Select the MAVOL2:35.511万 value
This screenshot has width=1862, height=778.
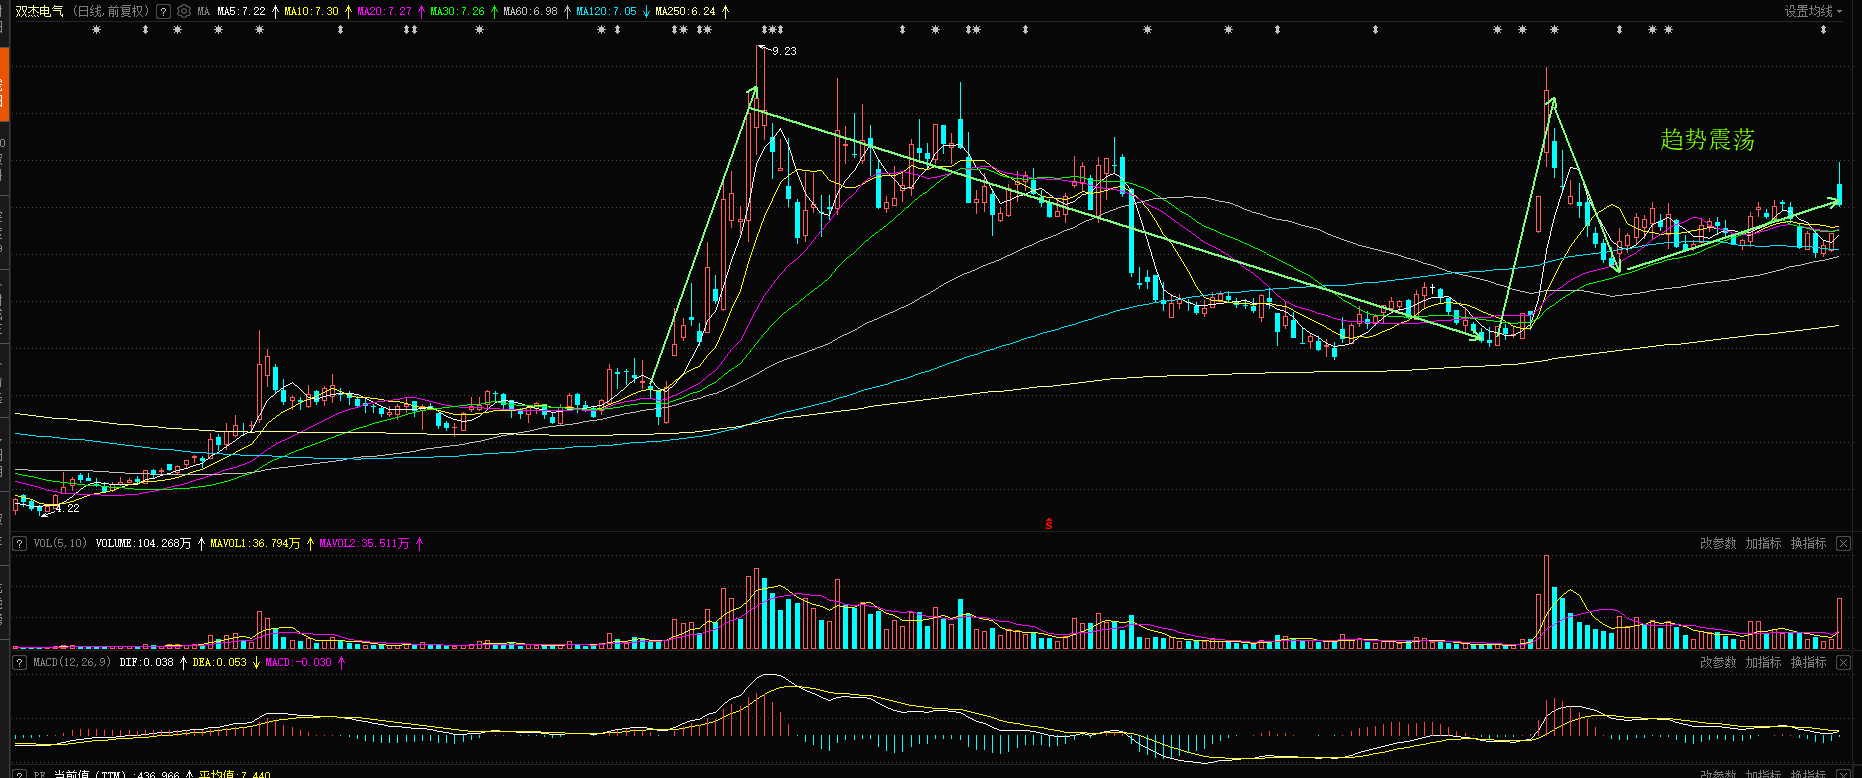364,544
